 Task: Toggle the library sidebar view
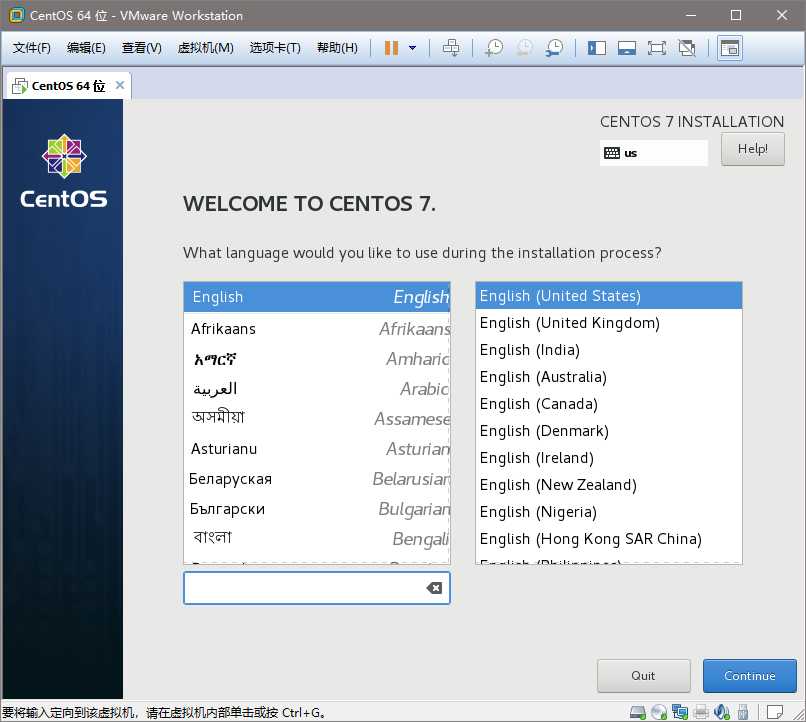597,48
